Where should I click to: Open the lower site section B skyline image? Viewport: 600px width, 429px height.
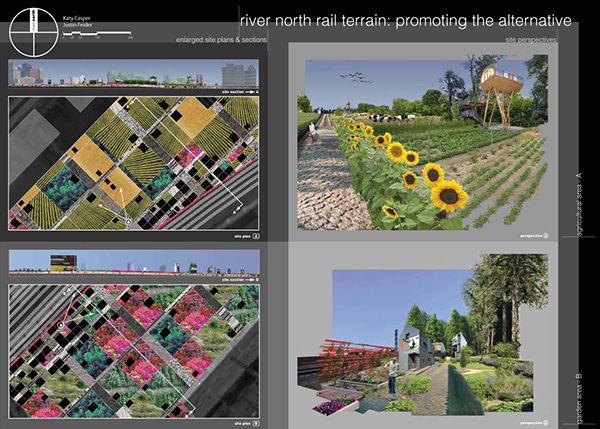[134, 263]
